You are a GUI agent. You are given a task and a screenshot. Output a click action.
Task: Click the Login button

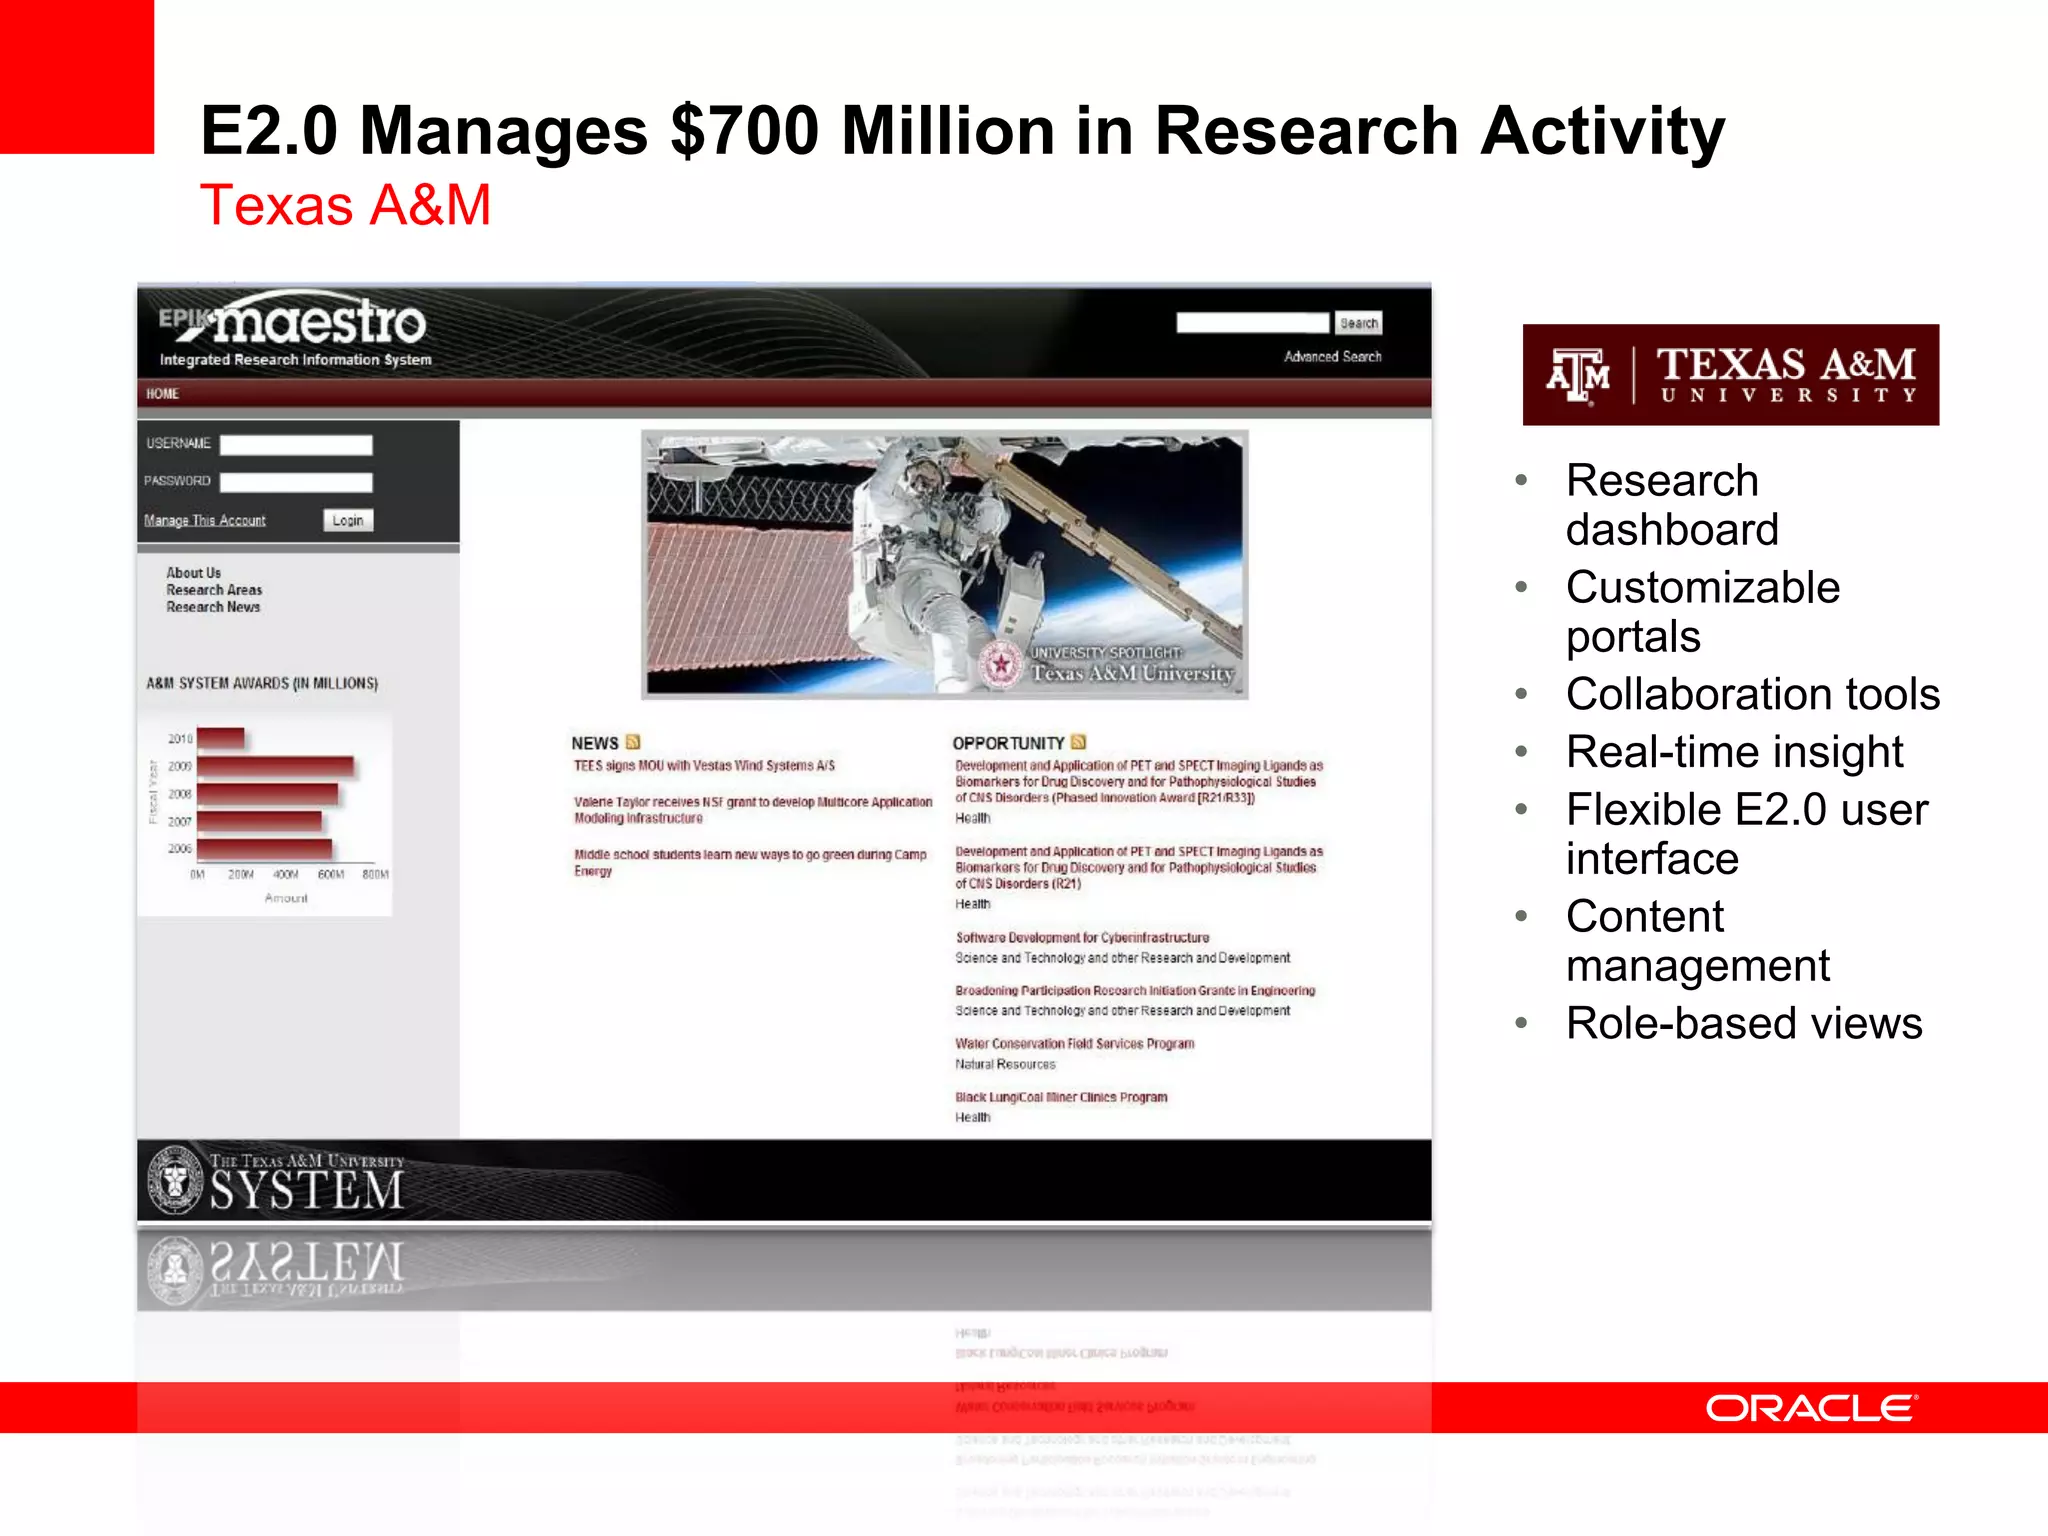click(x=348, y=520)
